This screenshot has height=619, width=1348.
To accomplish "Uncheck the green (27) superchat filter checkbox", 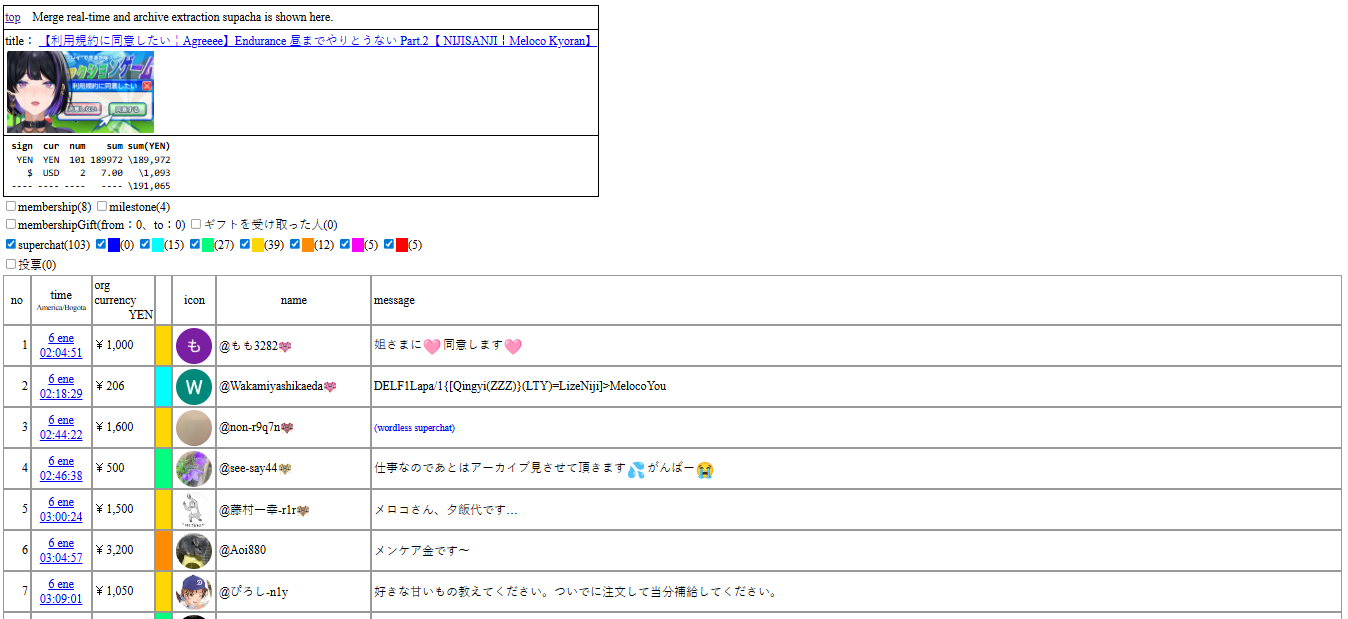I will pyautogui.click(x=195, y=244).
